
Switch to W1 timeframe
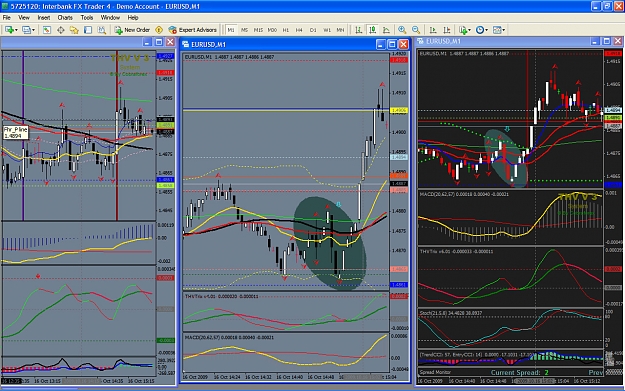click(x=327, y=30)
